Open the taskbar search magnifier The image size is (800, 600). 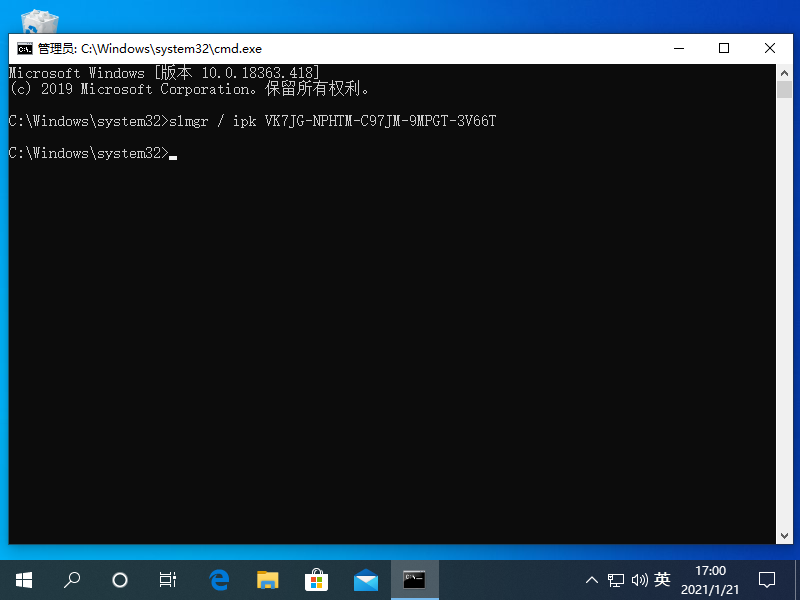pos(72,579)
